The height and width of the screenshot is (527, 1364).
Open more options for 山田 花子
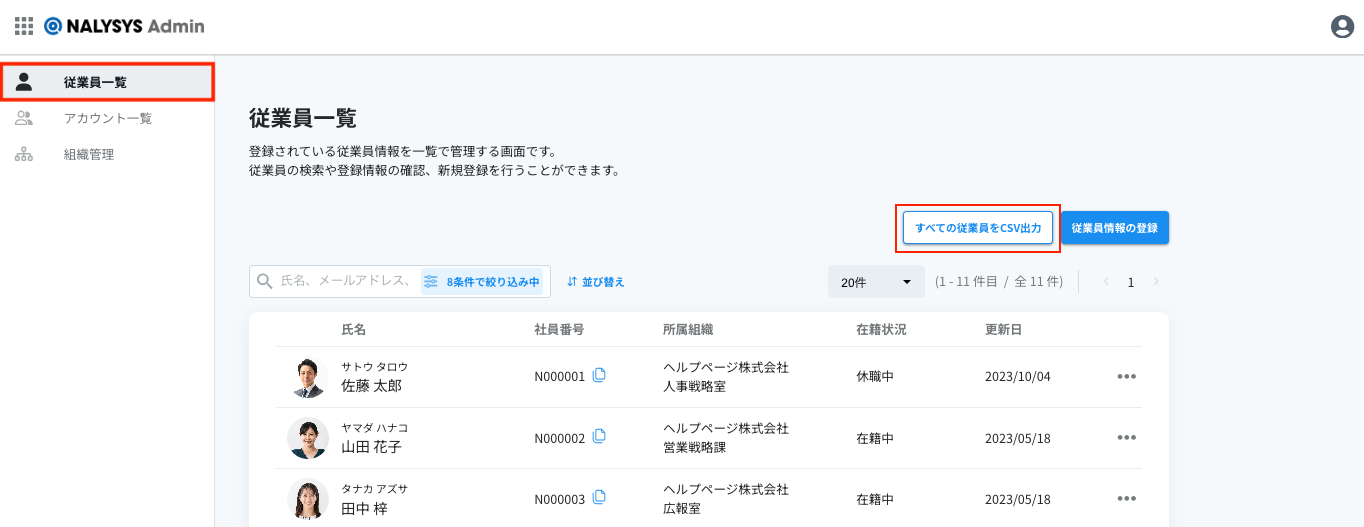click(x=1127, y=438)
